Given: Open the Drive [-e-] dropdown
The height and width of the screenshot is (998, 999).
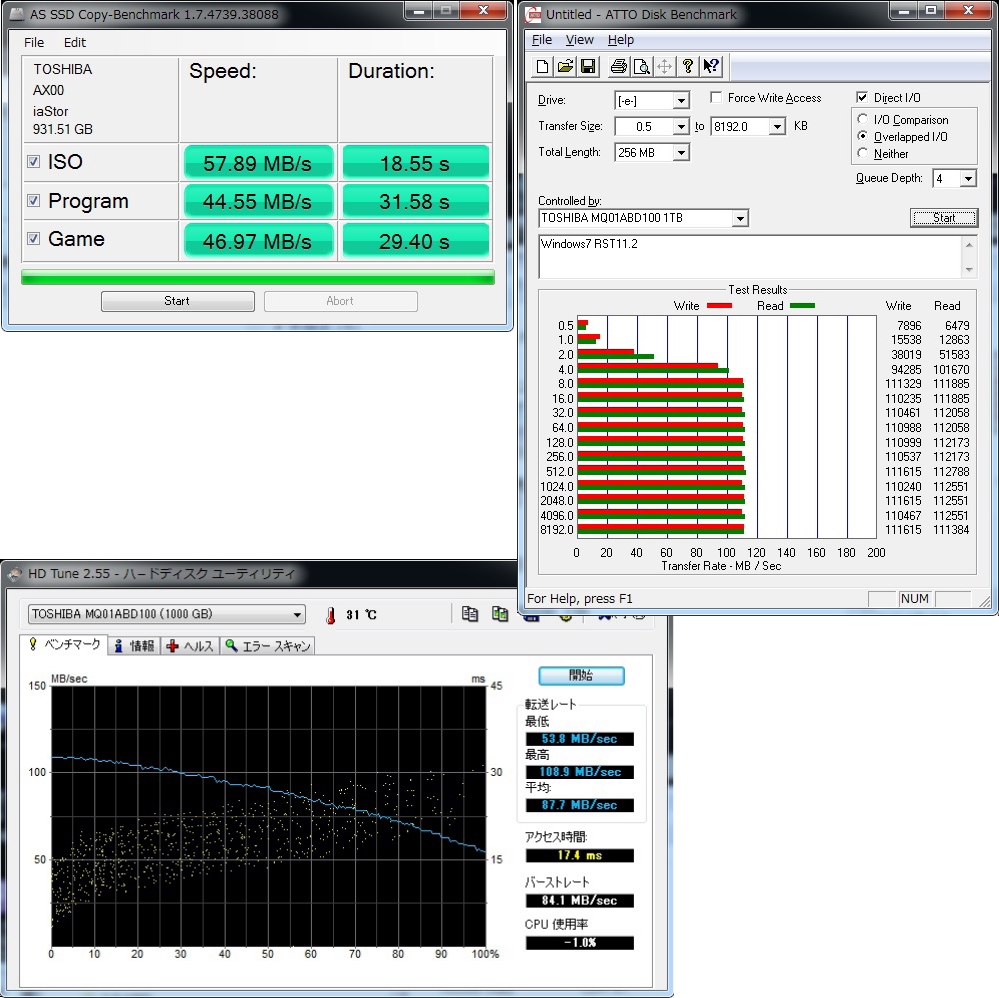Looking at the screenshot, I should [x=680, y=101].
